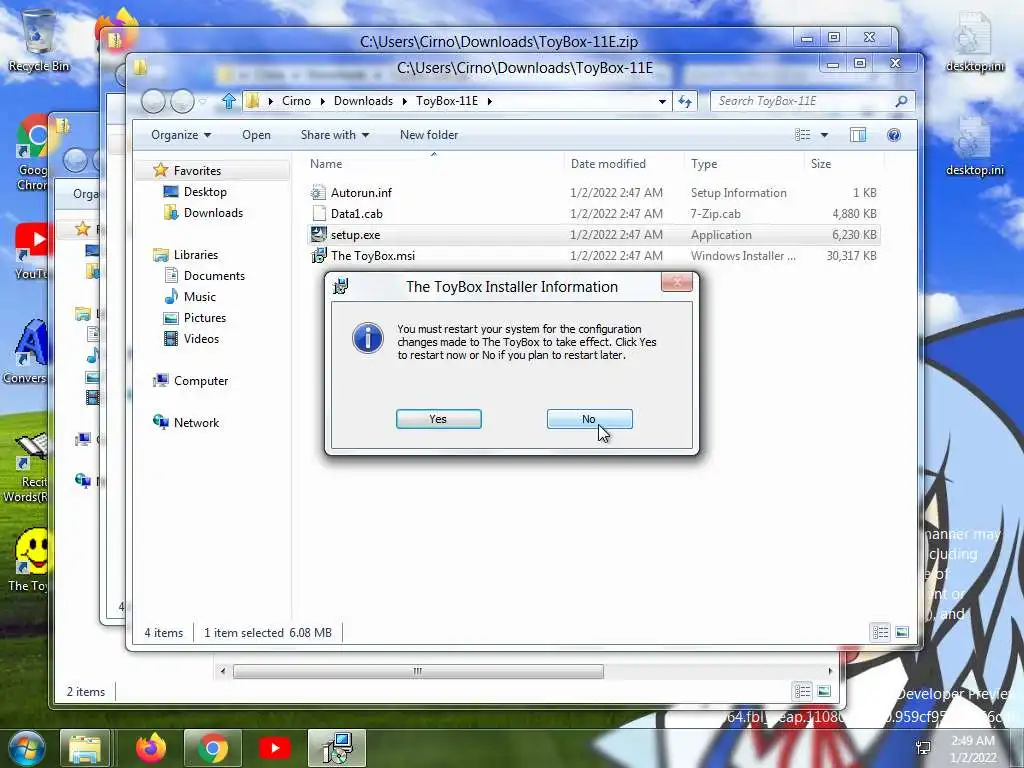Go up one folder level arrow
The height and width of the screenshot is (768, 1024).
(x=229, y=101)
